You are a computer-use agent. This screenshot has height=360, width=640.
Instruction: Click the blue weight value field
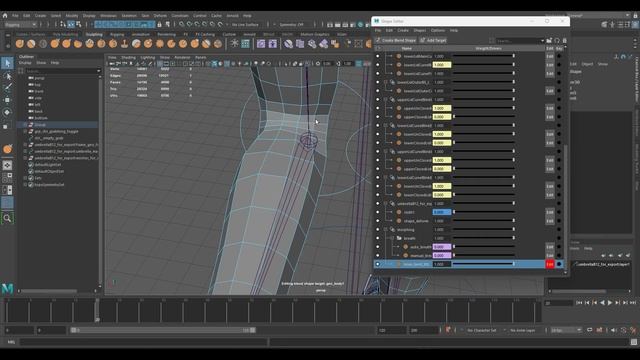point(442,212)
